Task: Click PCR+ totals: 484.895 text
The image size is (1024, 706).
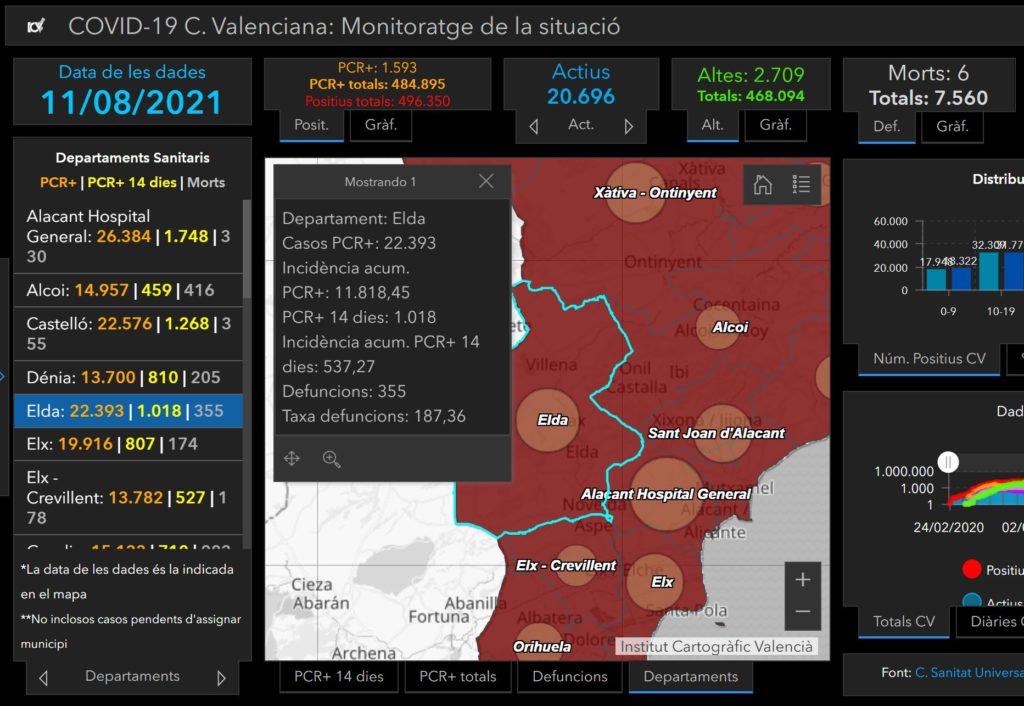Action: (x=377, y=84)
